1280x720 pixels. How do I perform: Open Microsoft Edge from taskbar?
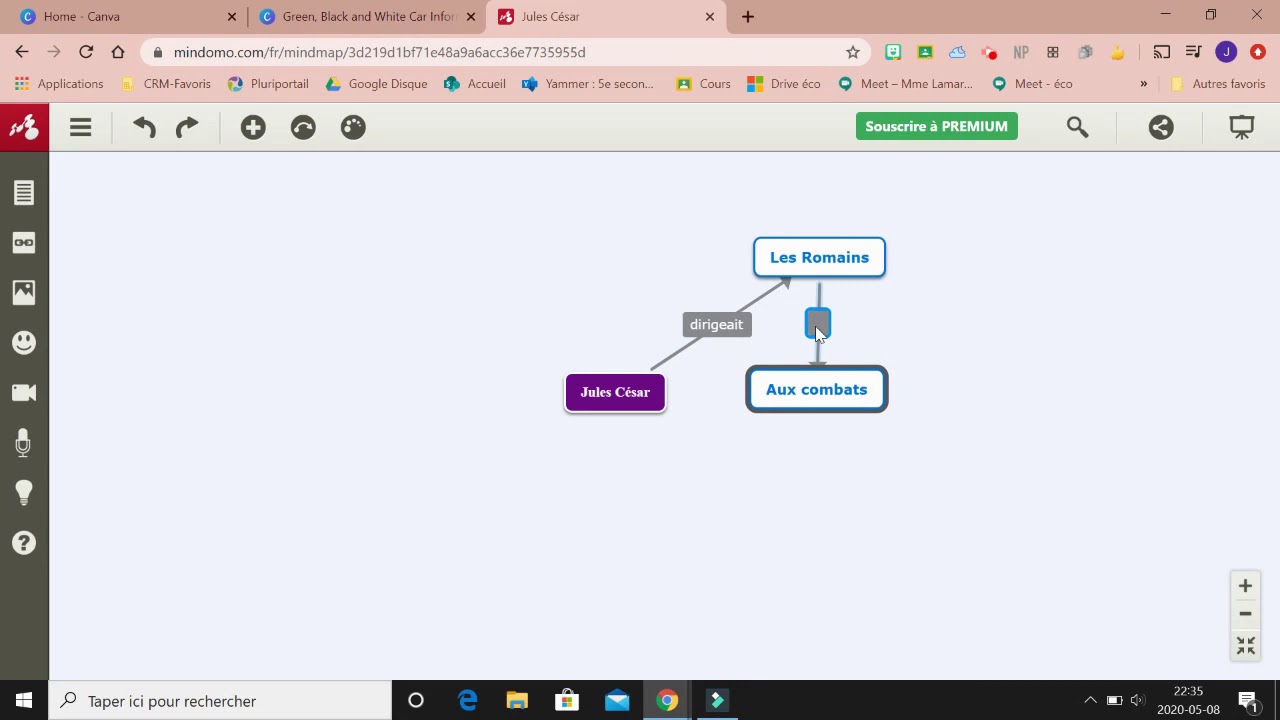click(x=467, y=701)
